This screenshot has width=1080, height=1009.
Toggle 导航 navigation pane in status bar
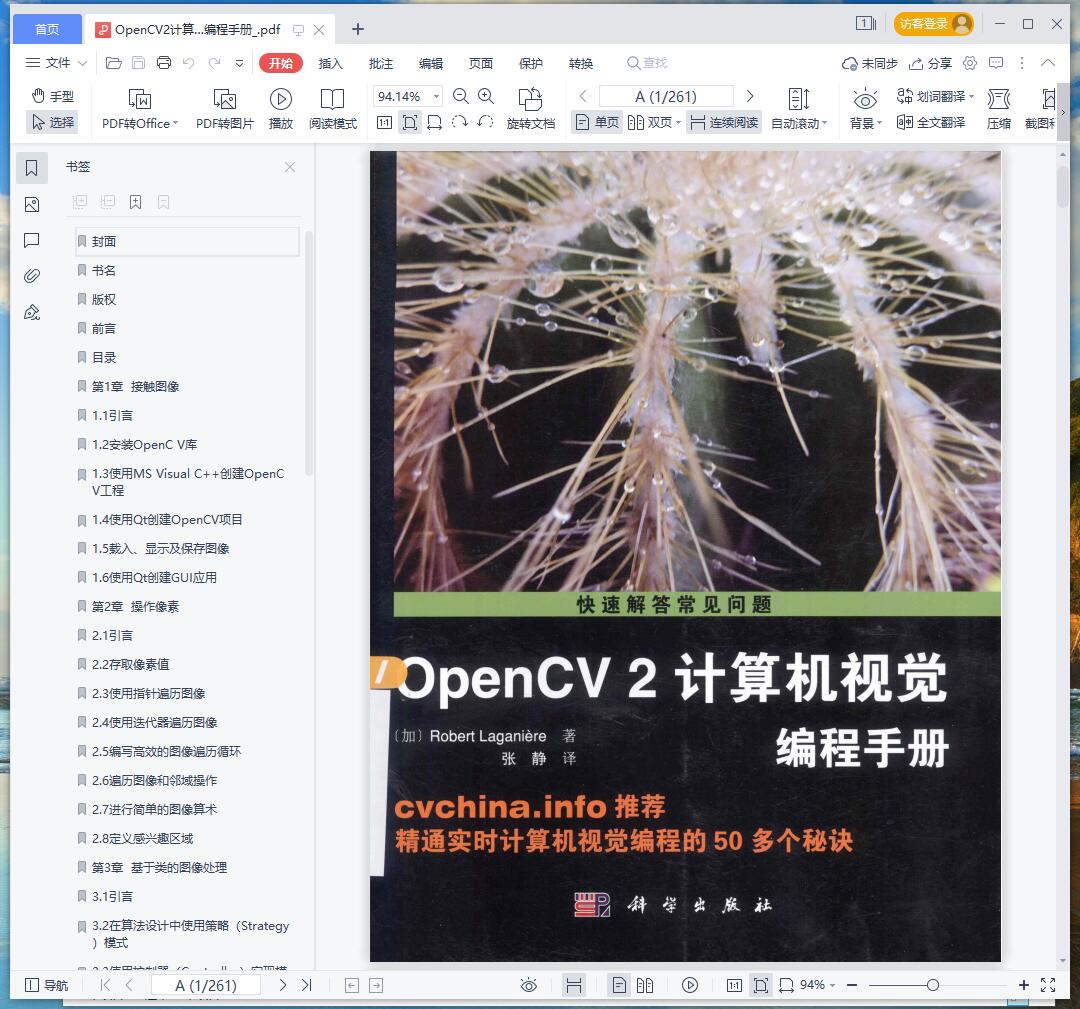point(46,986)
